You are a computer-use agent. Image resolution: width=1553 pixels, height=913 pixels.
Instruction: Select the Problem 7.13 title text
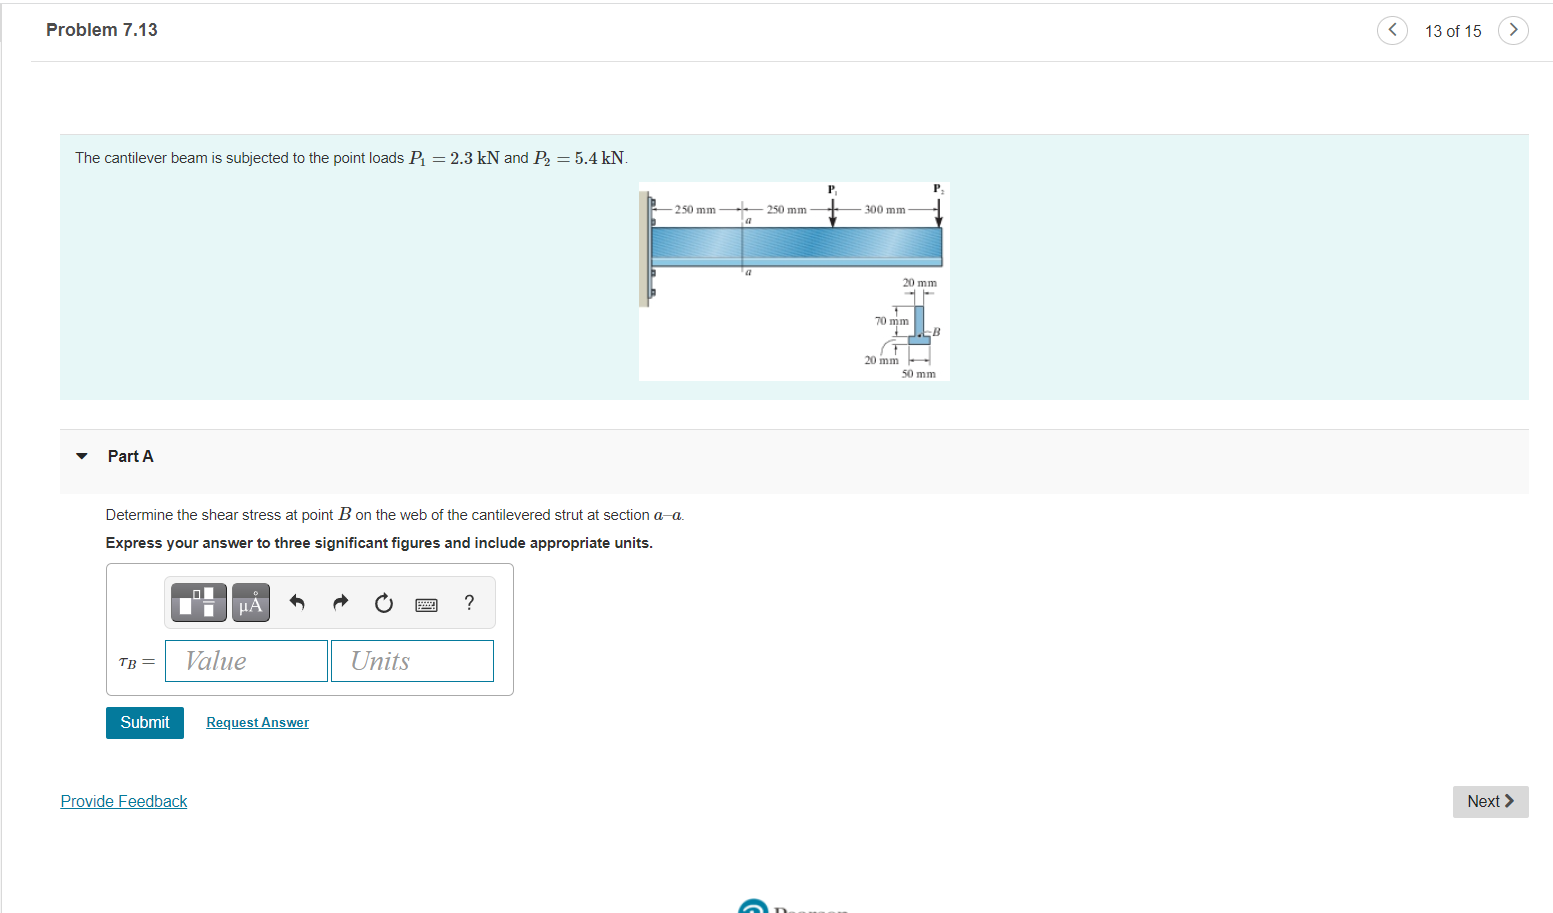click(x=102, y=30)
